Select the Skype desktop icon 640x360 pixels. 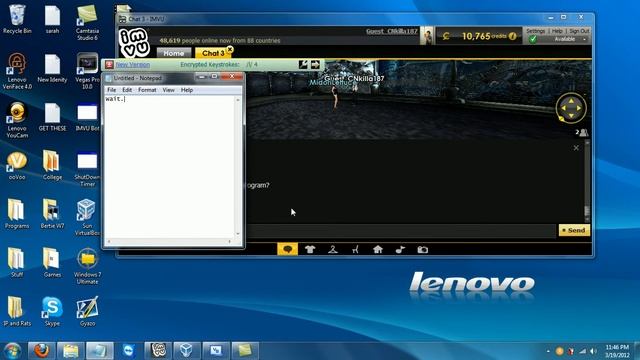52,311
